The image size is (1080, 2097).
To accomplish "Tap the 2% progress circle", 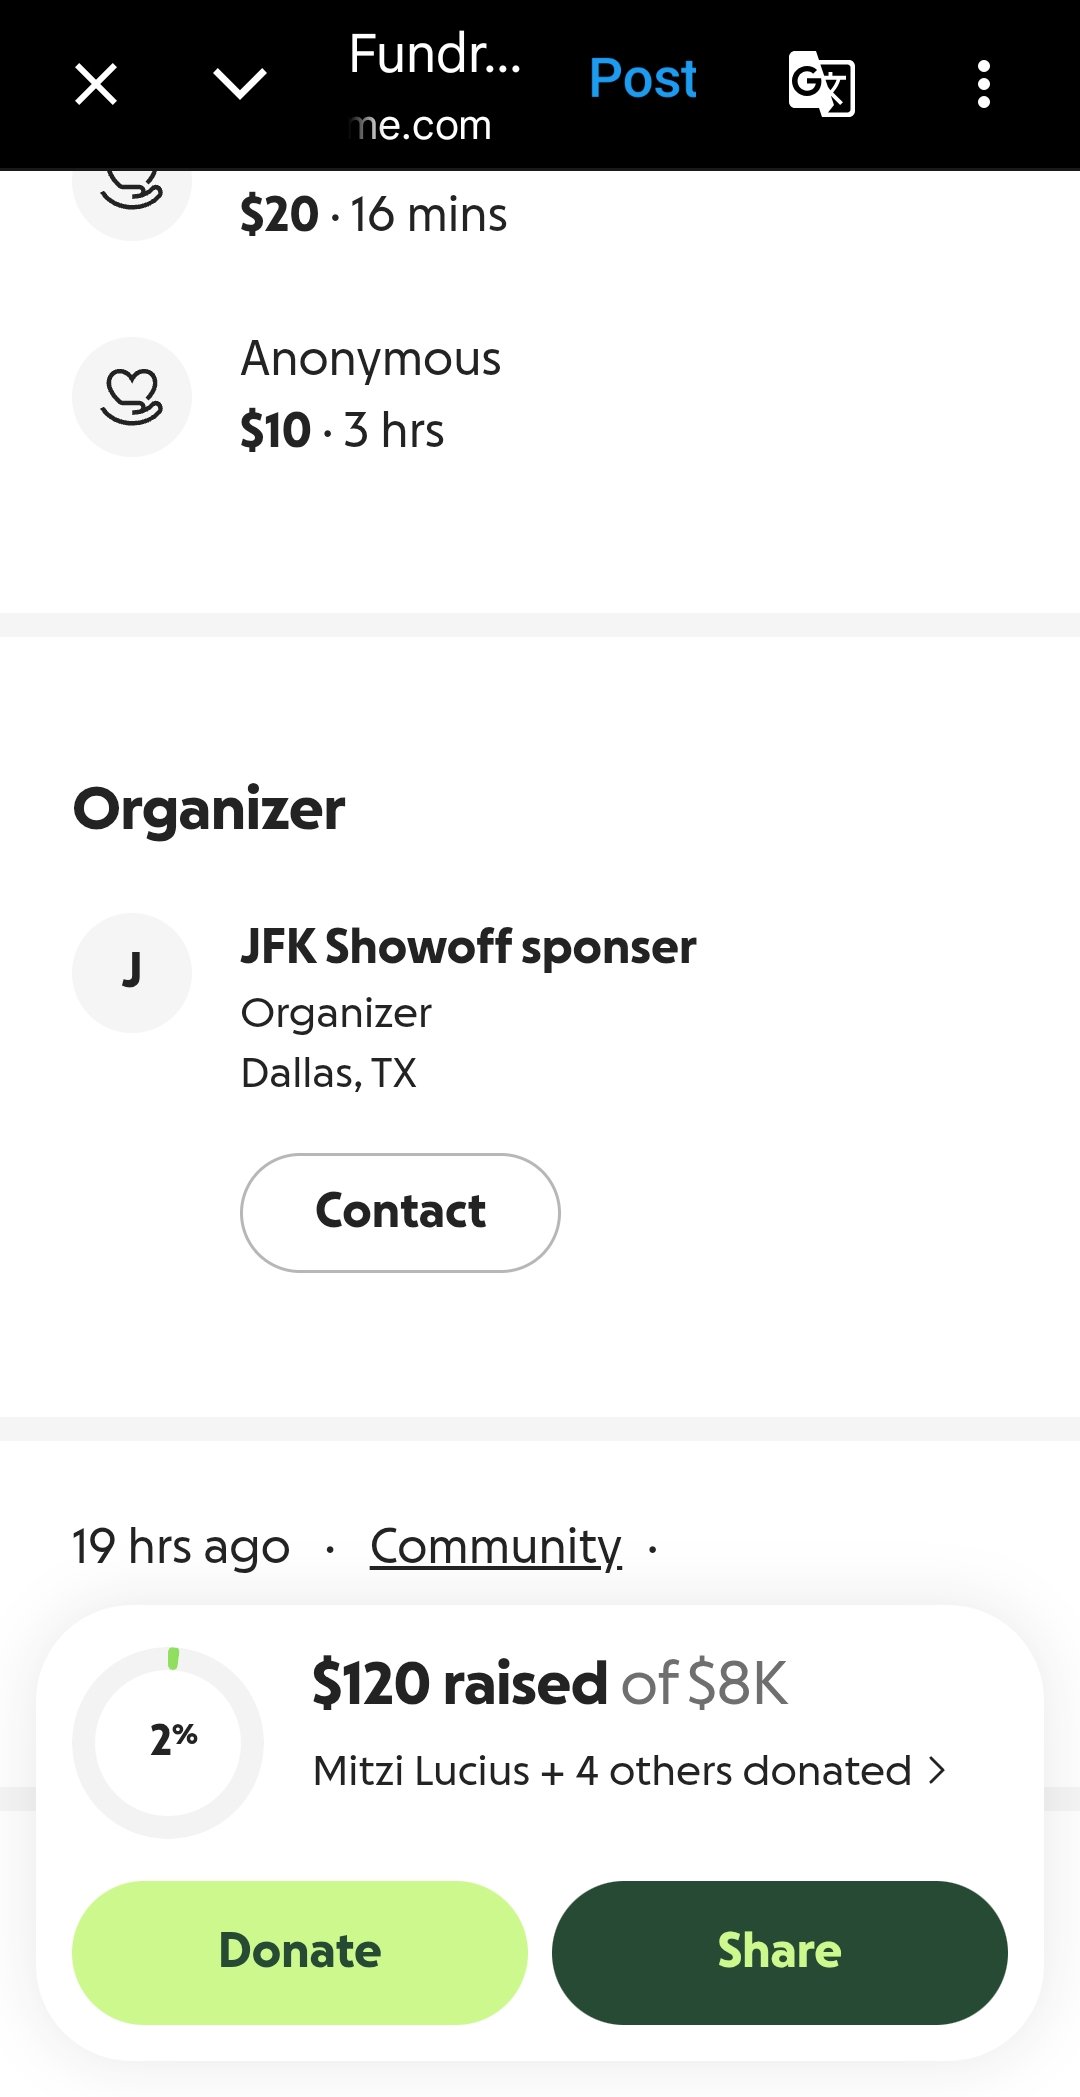I will [169, 1742].
